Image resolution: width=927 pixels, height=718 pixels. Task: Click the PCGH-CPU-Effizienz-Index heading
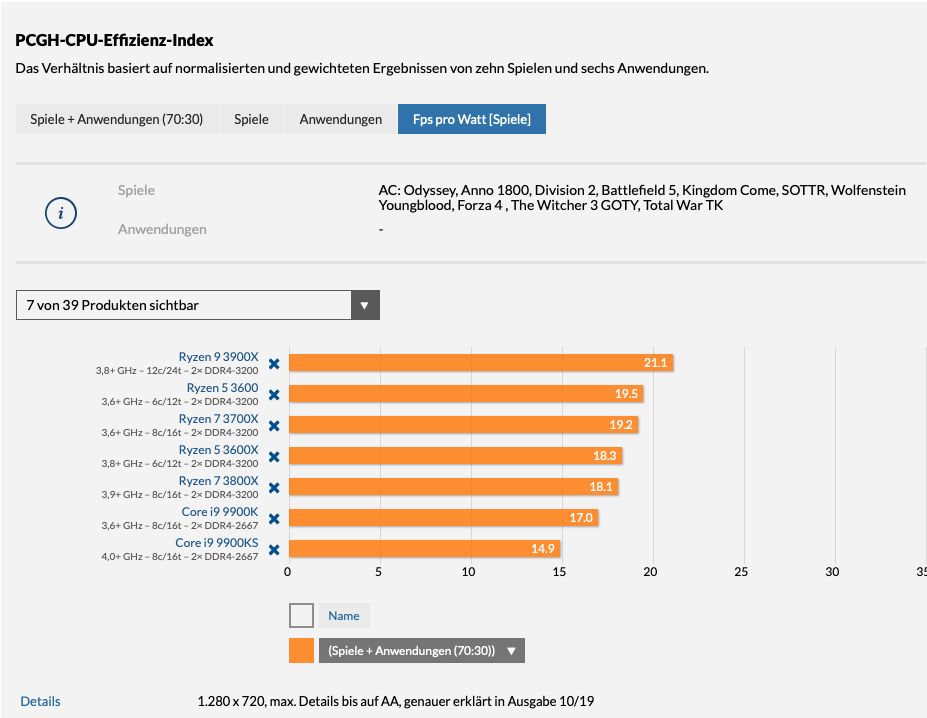(114, 40)
